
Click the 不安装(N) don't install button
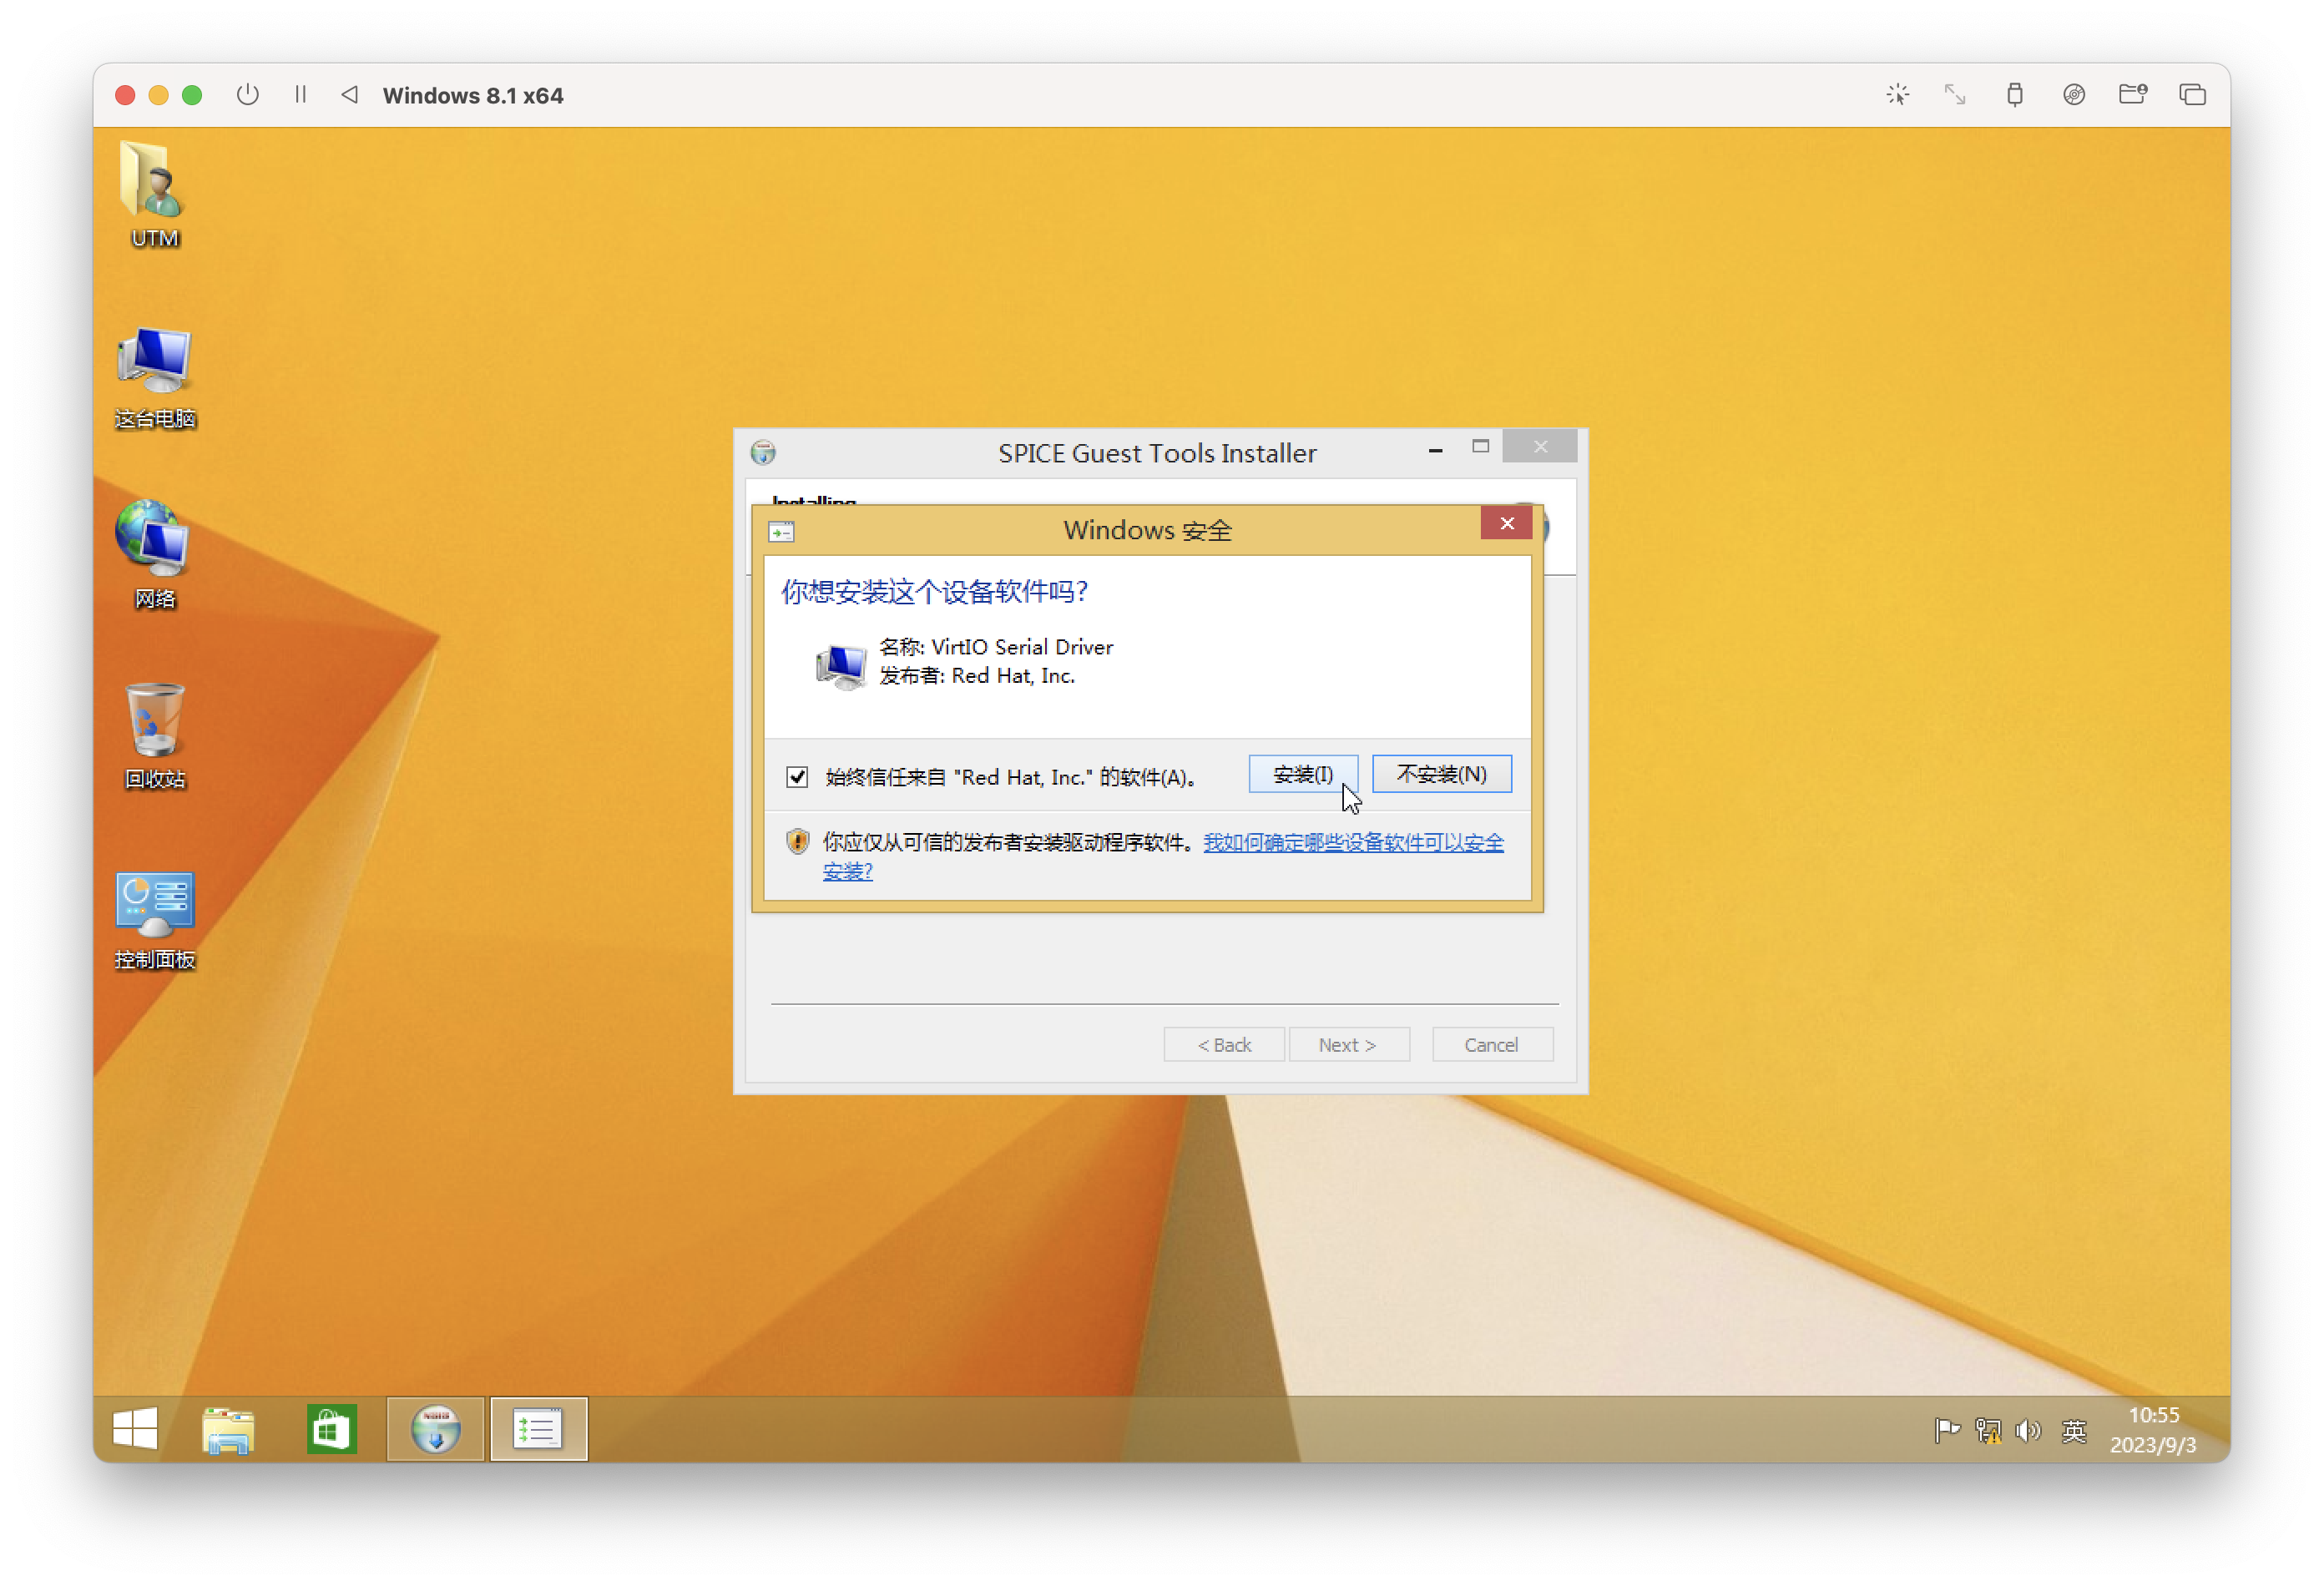1441,774
